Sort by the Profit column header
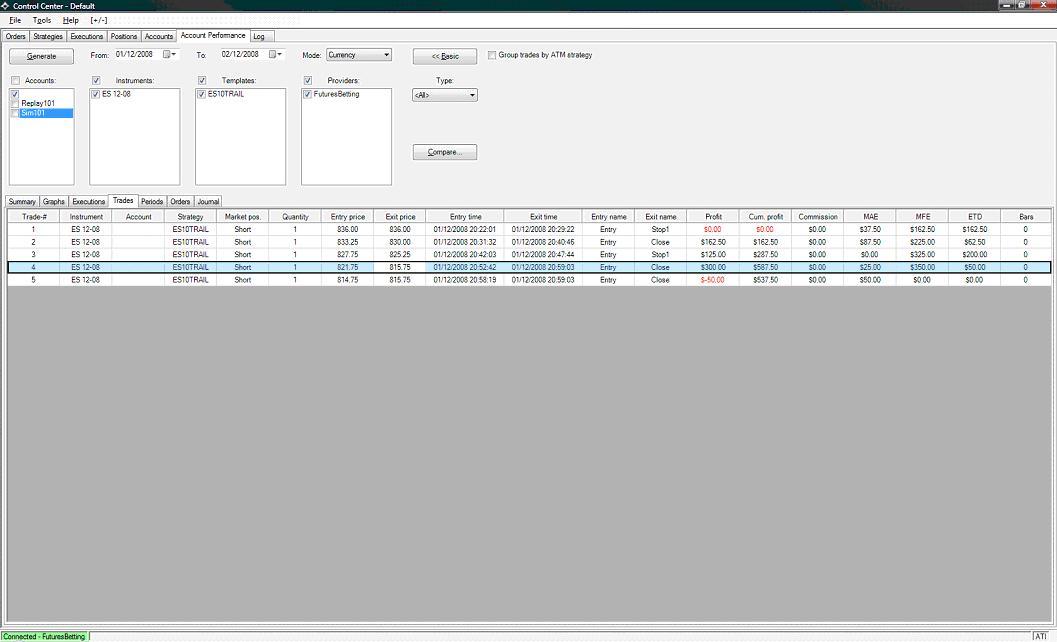The width and height of the screenshot is (1057, 642). [x=713, y=217]
